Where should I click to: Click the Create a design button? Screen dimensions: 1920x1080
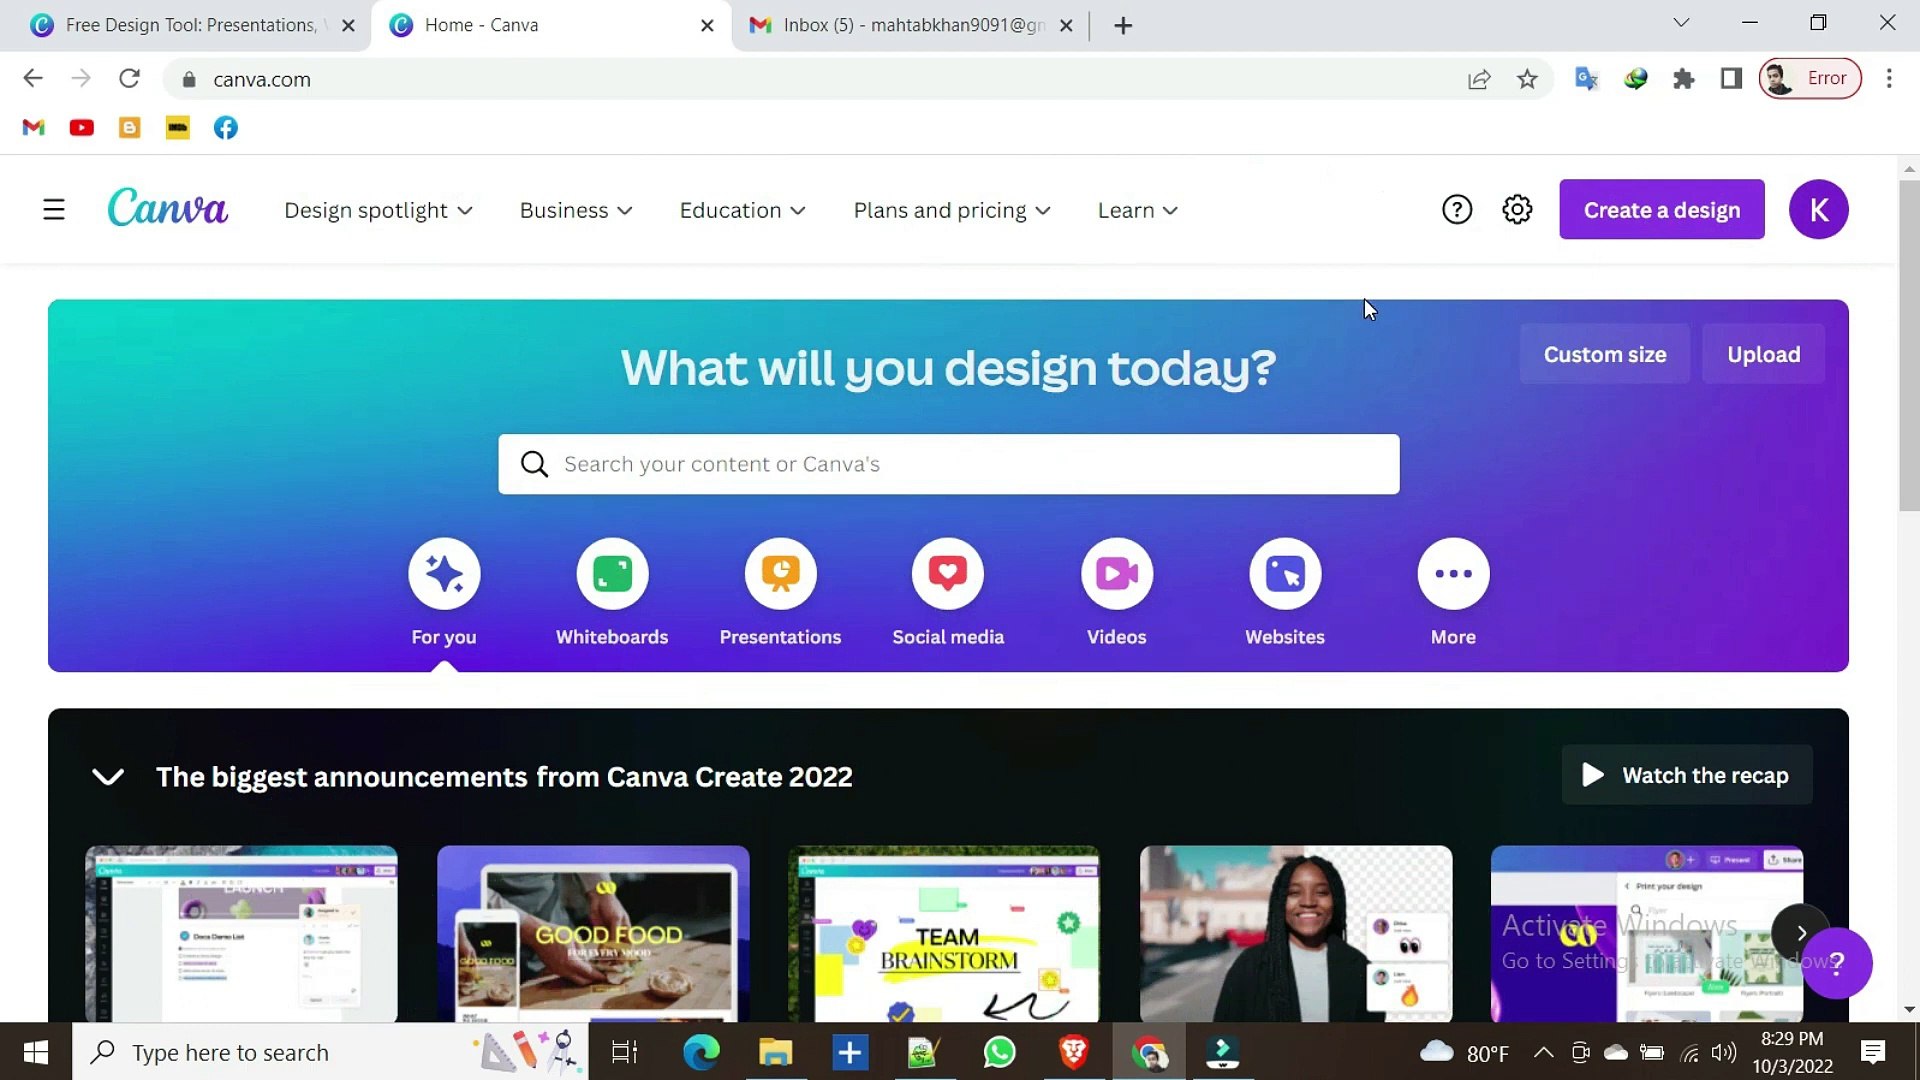pyautogui.click(x=1661, y=209)
